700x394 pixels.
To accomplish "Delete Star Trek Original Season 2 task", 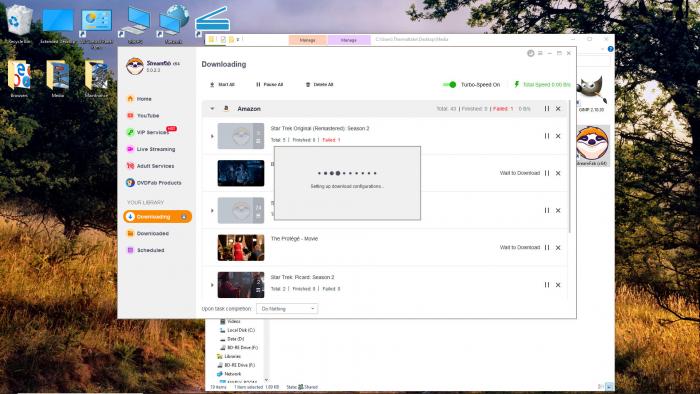I will click(558, 136).
